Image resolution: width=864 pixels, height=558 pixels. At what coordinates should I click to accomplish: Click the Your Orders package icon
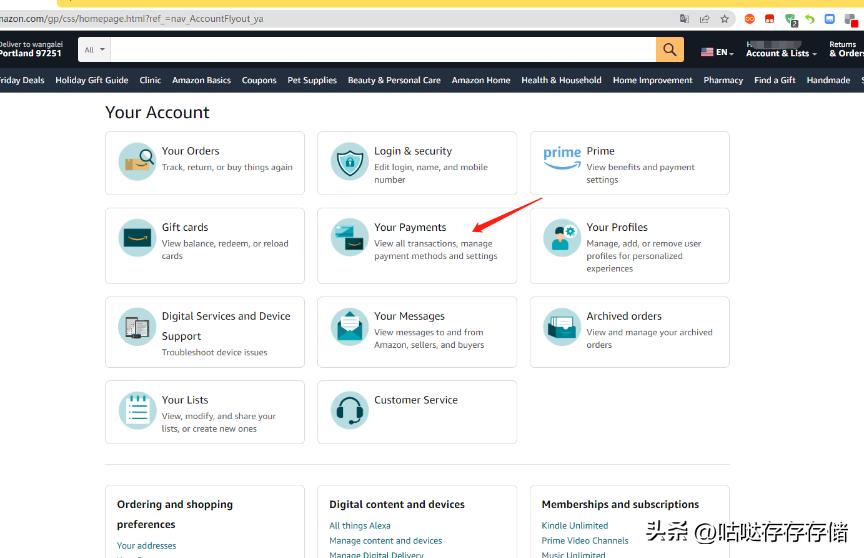coord(137,161)
